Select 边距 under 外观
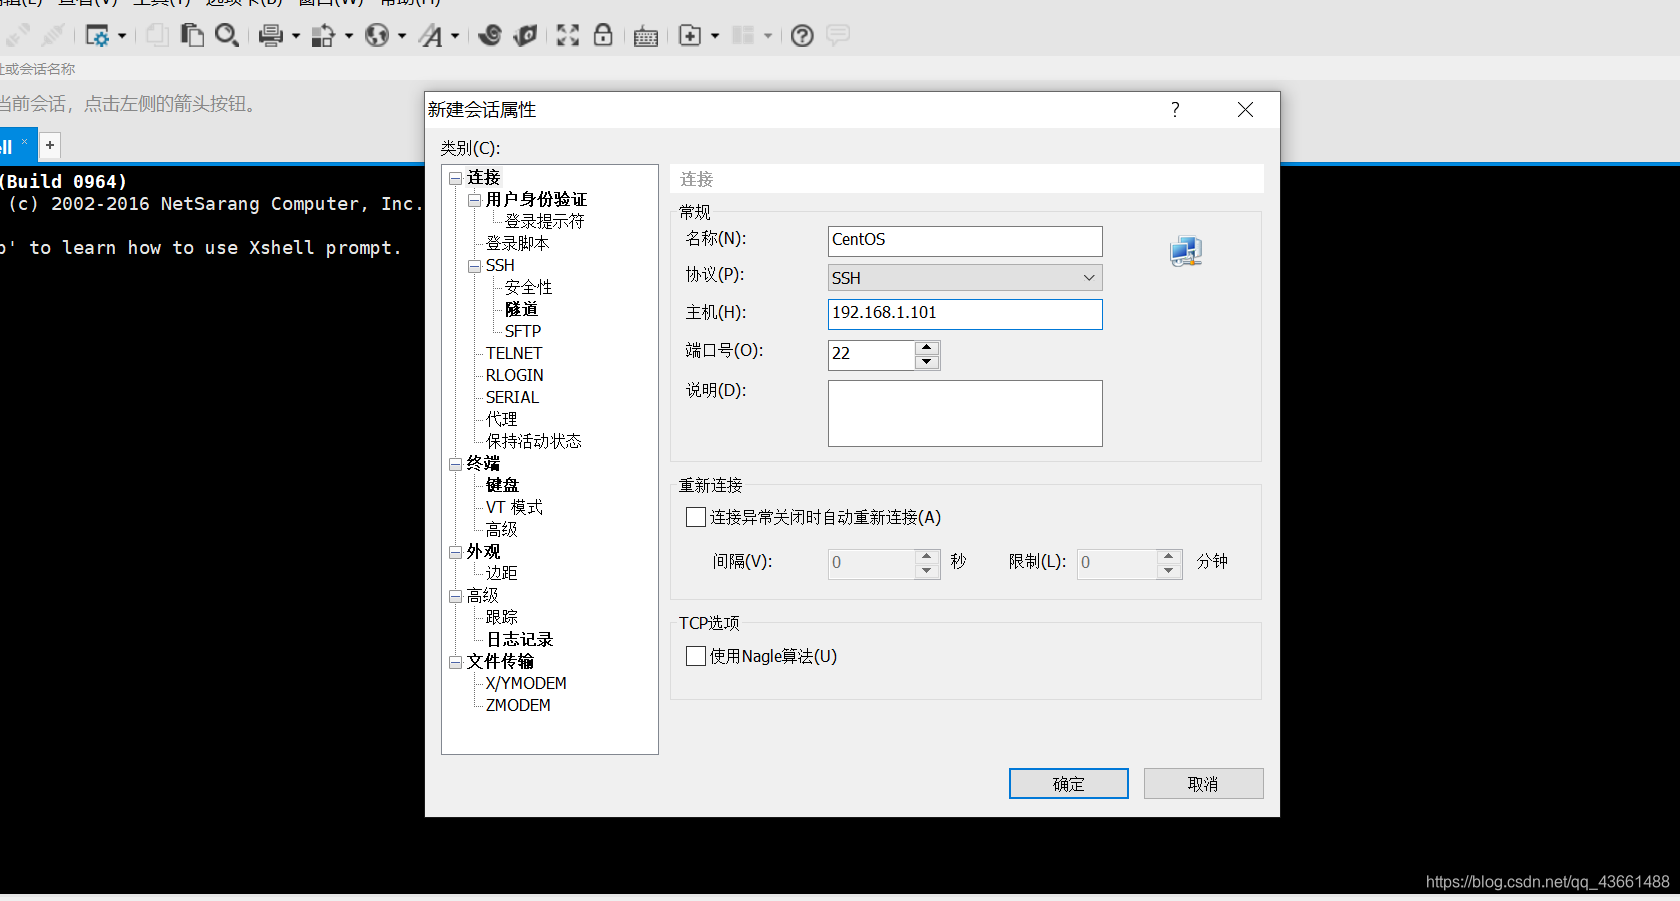This screenshot has width=1680, height=901. 501,574
